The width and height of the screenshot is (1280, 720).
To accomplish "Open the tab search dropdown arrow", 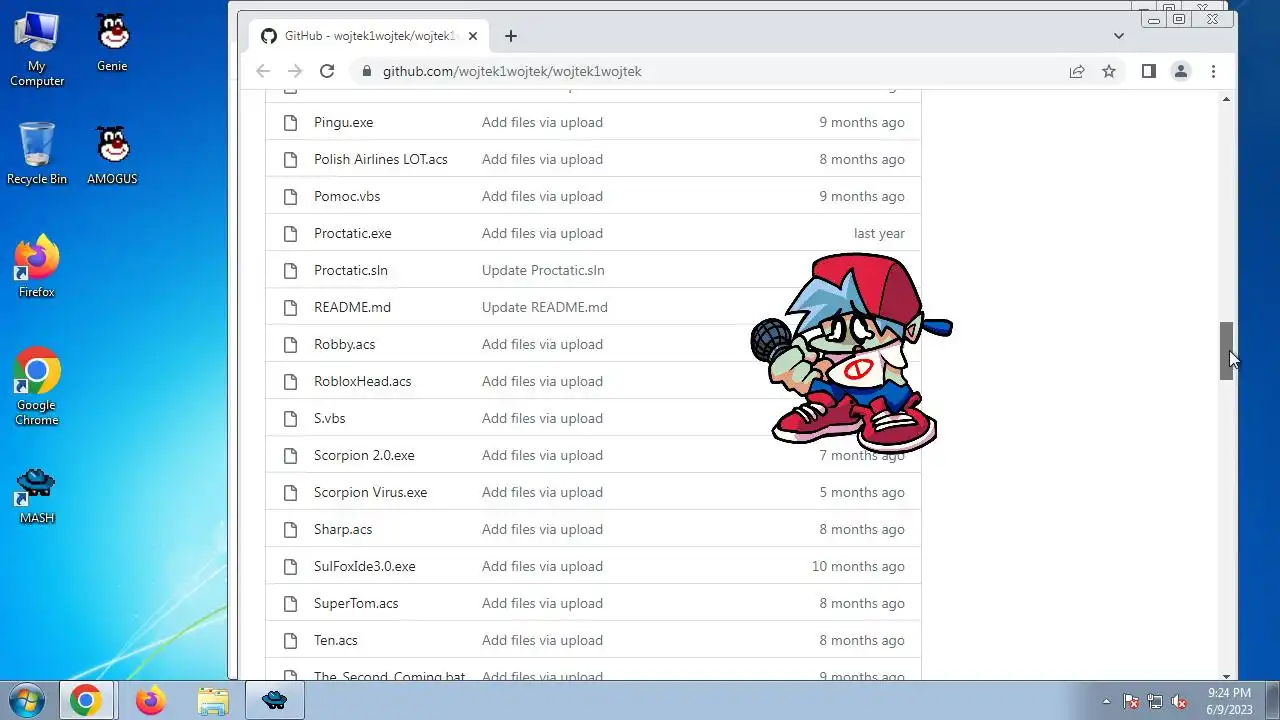I will click(1118, 36).
